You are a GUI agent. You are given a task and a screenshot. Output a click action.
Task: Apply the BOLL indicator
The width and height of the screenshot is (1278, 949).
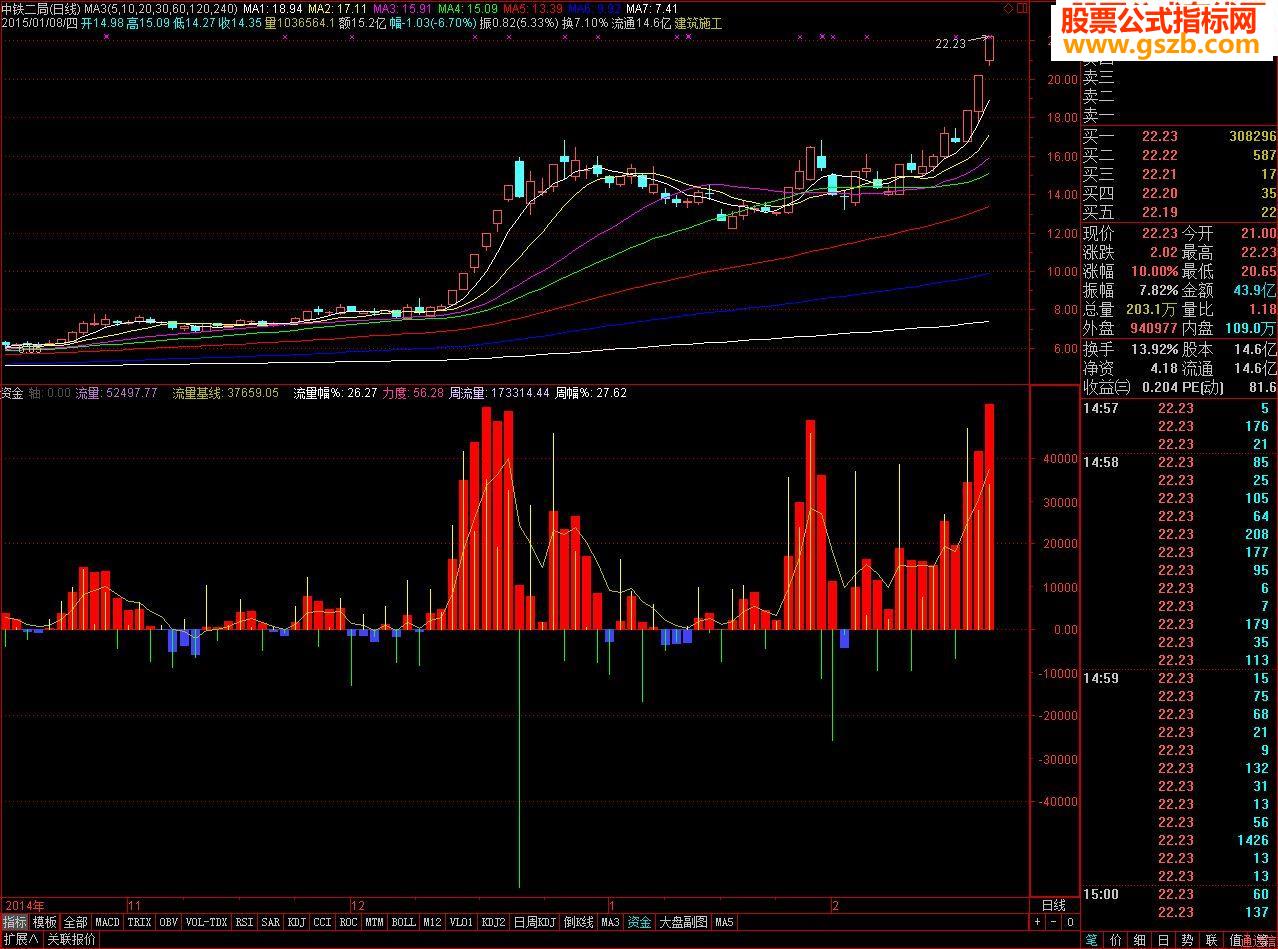(x=403, y=922)
